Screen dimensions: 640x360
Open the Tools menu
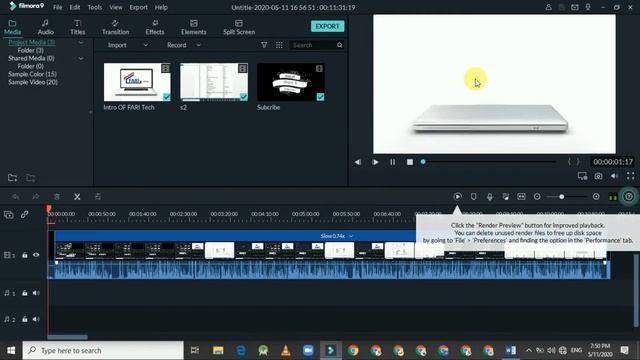point(95,7)
